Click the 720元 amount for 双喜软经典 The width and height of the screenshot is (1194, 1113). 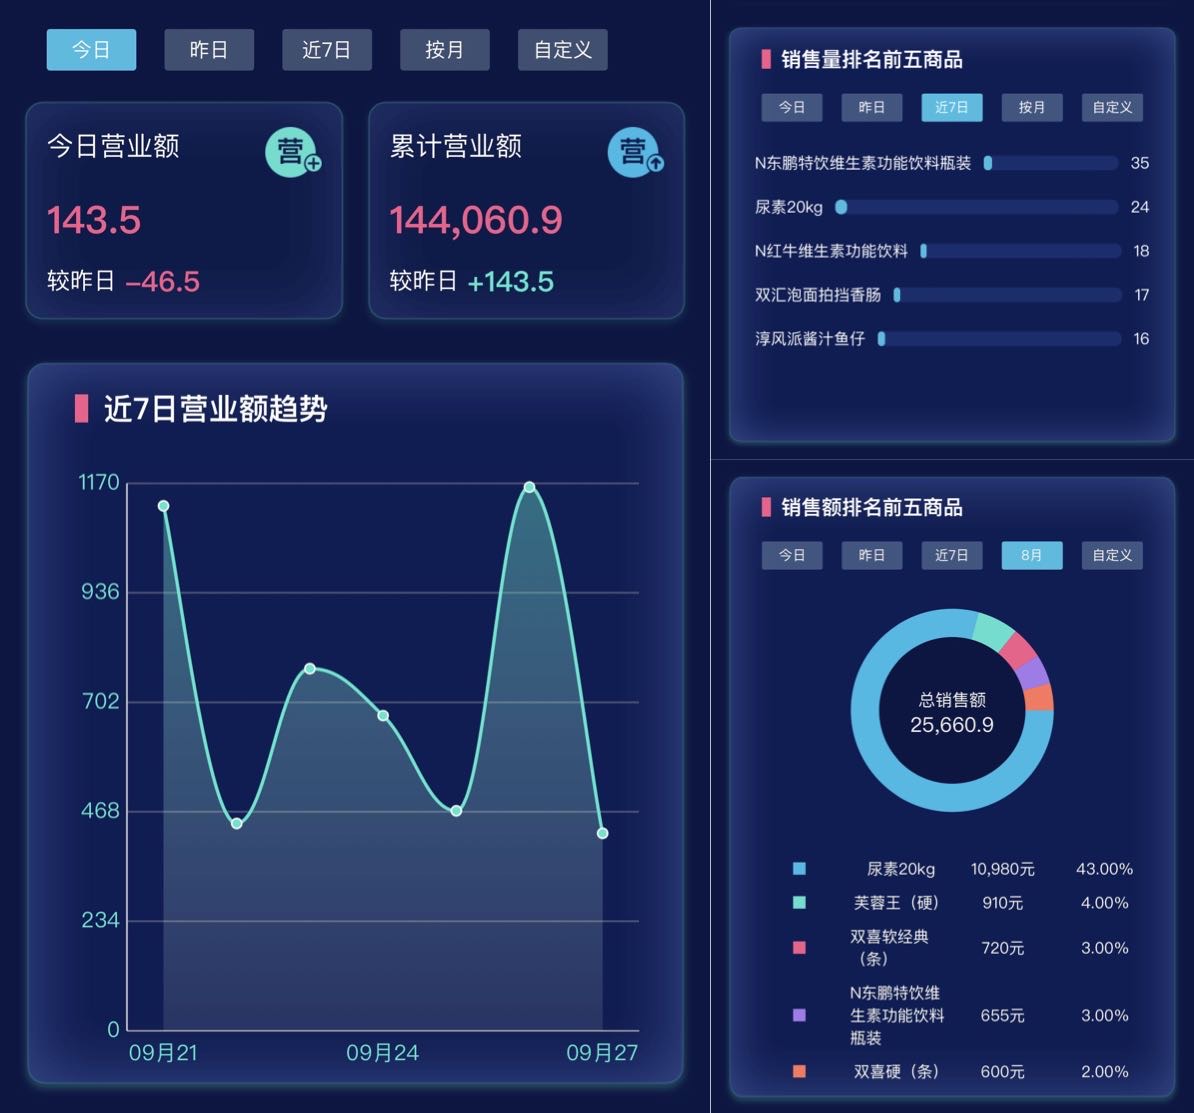coord(1002,948)
